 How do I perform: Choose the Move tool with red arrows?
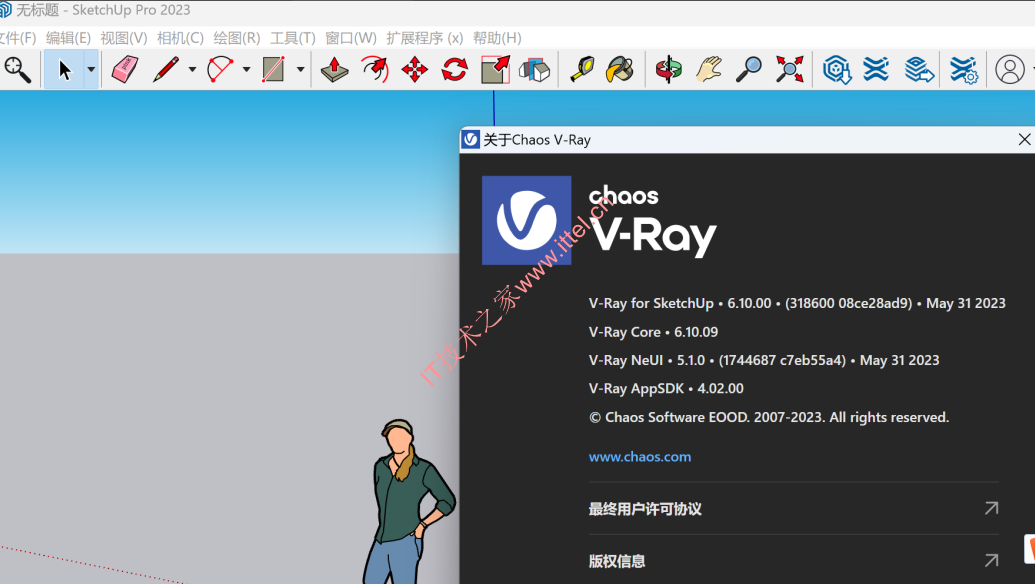[415, 69]
